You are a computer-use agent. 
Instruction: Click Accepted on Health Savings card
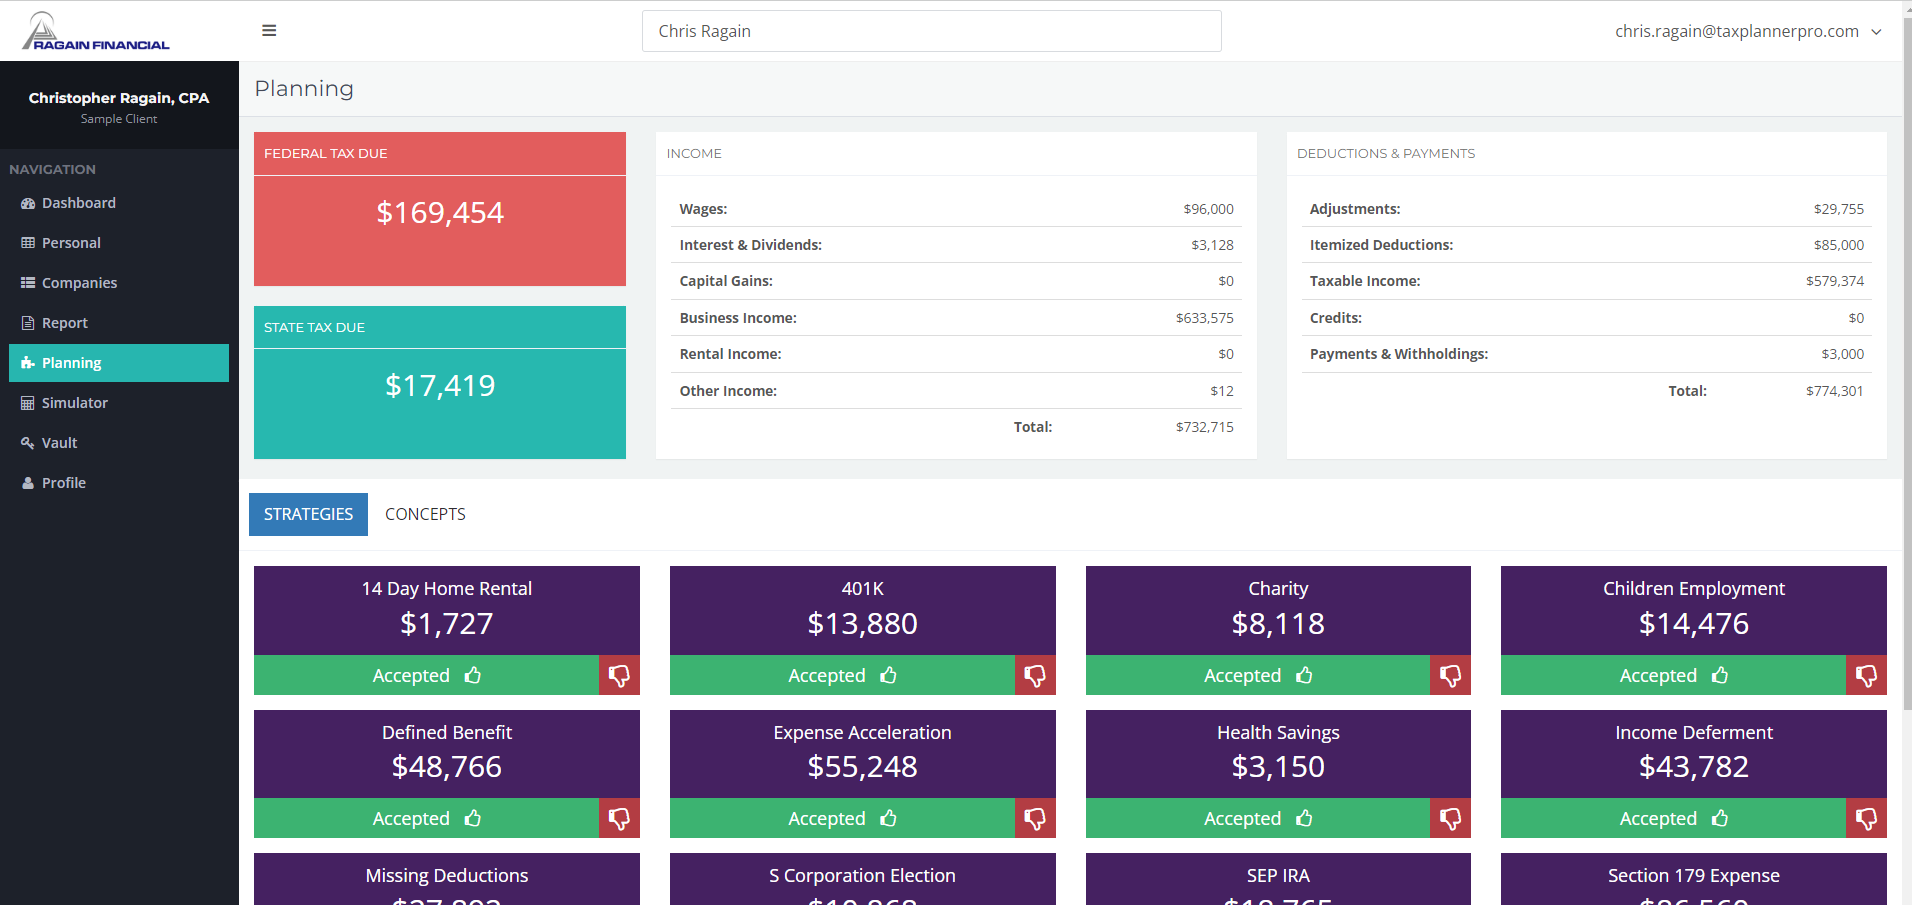click(1258, 818)
